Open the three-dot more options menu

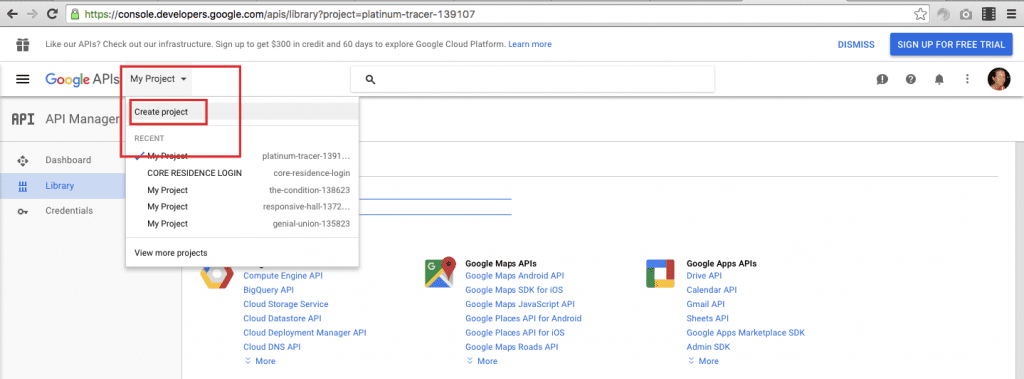point(967,79)
